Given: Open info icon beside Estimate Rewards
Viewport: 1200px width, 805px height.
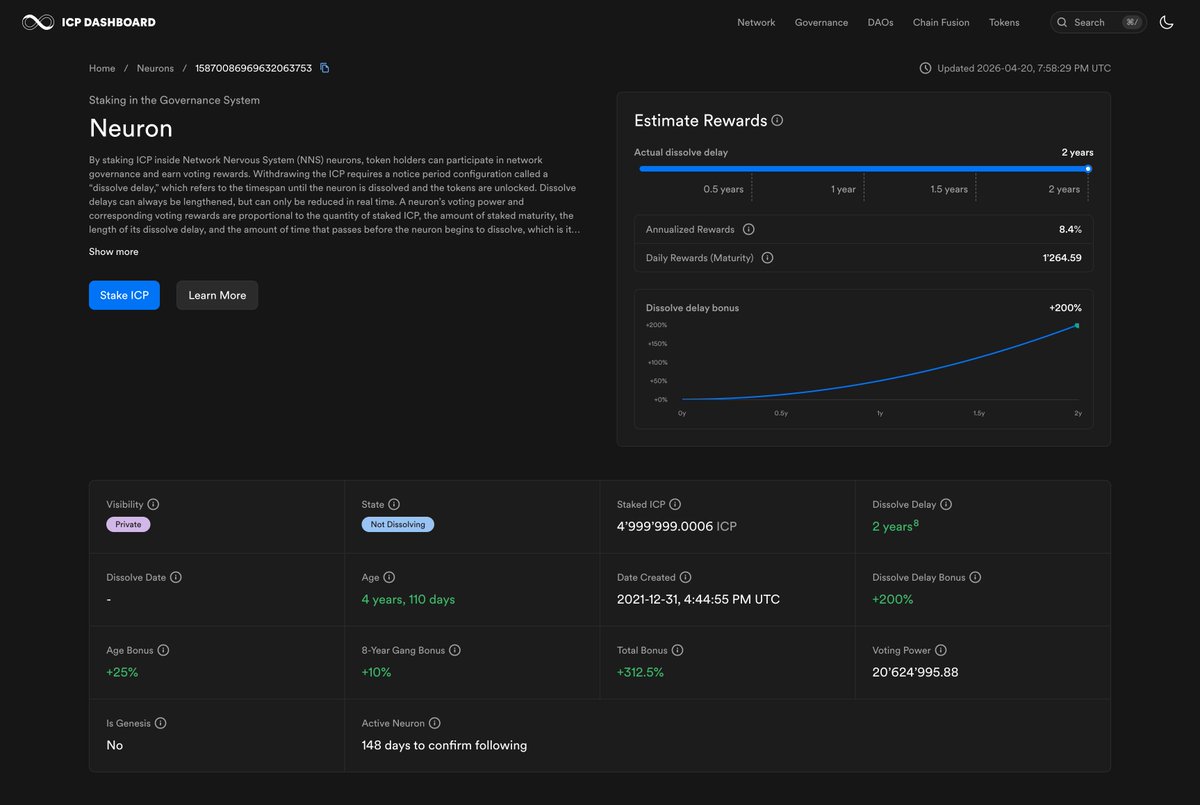Looking at the screenshot, I should pos(777,120).
